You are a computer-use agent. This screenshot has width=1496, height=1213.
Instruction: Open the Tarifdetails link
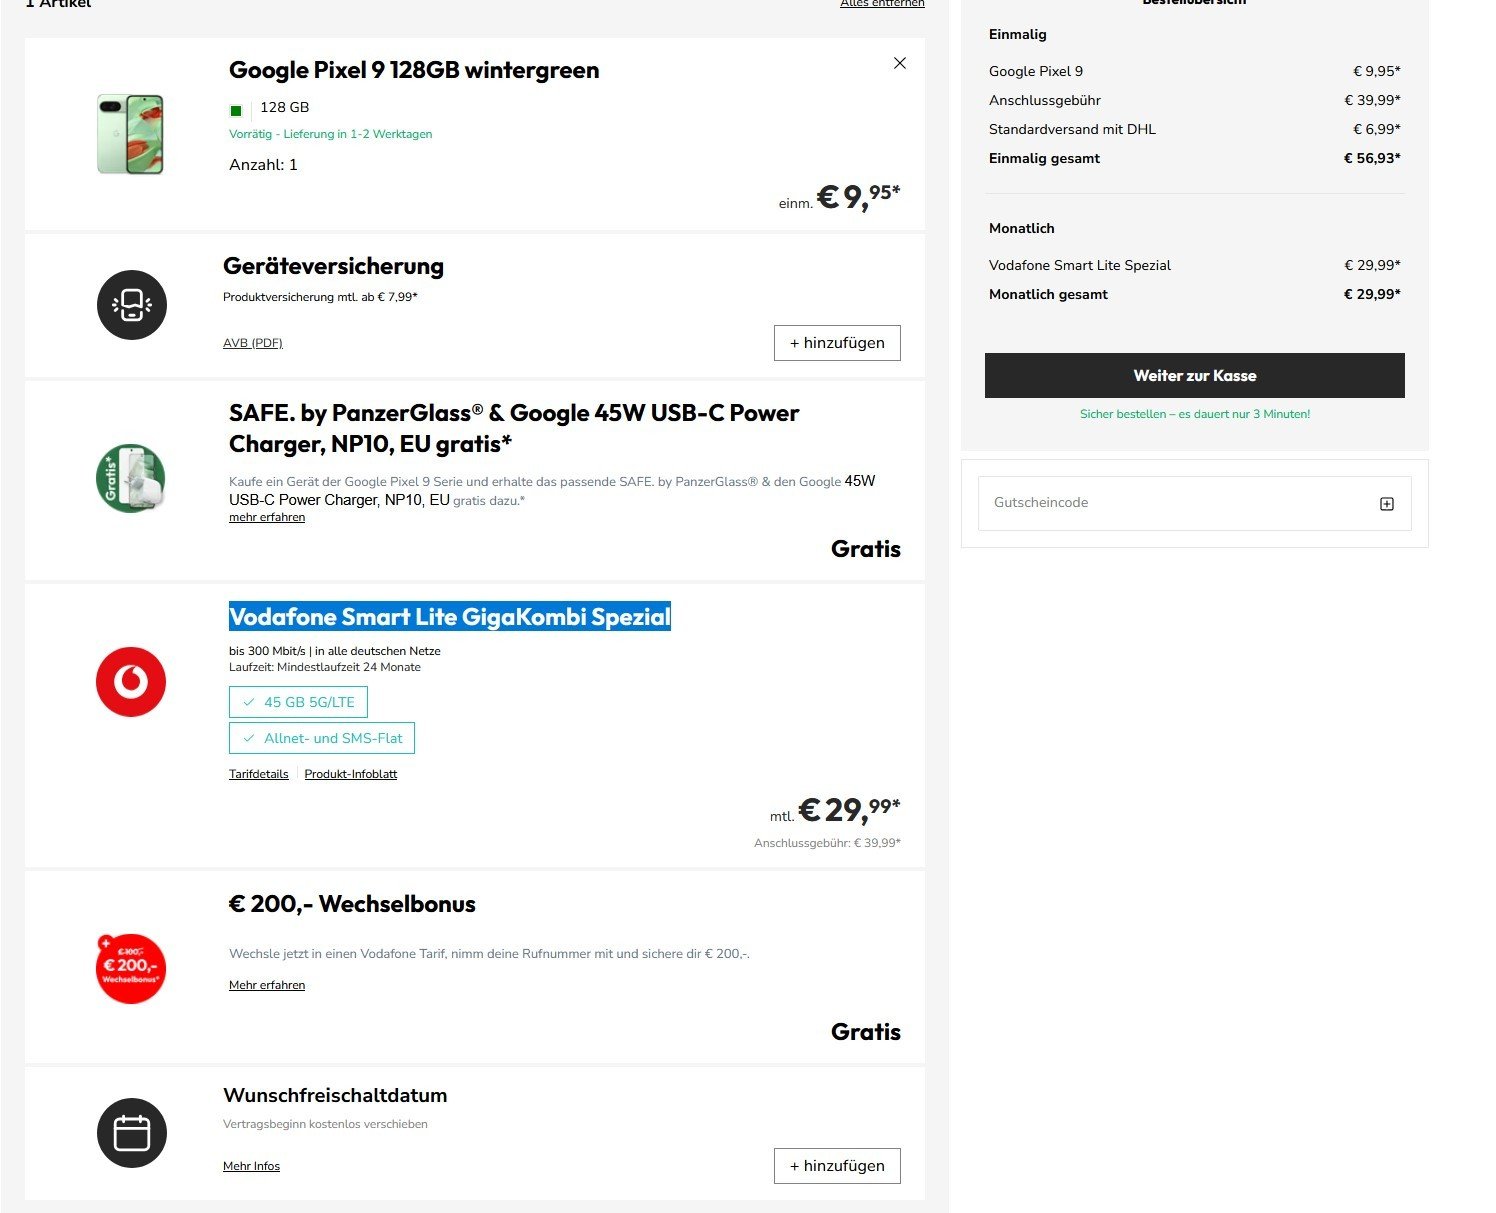(x=258, y=774)
